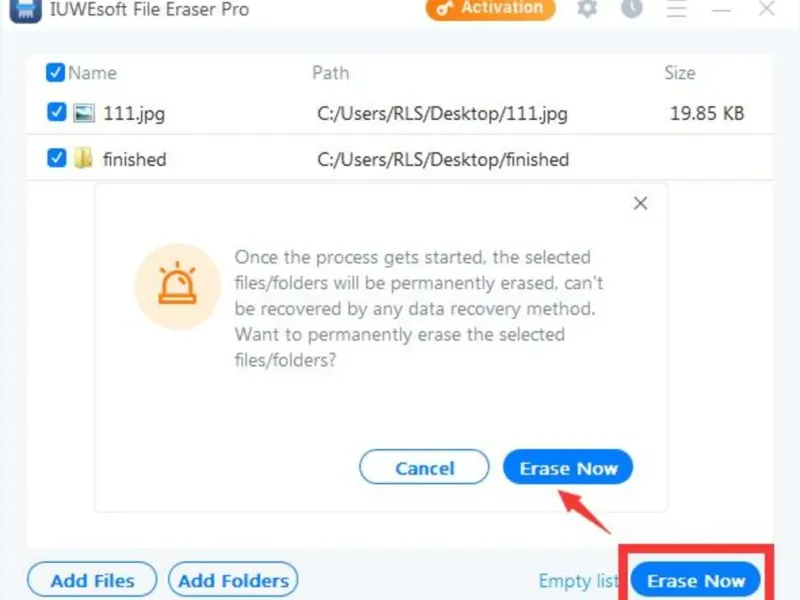Viewport: 800px width, 600px height.
Task: Uncheck the finished folder checkbox
Action: [56, 158]
